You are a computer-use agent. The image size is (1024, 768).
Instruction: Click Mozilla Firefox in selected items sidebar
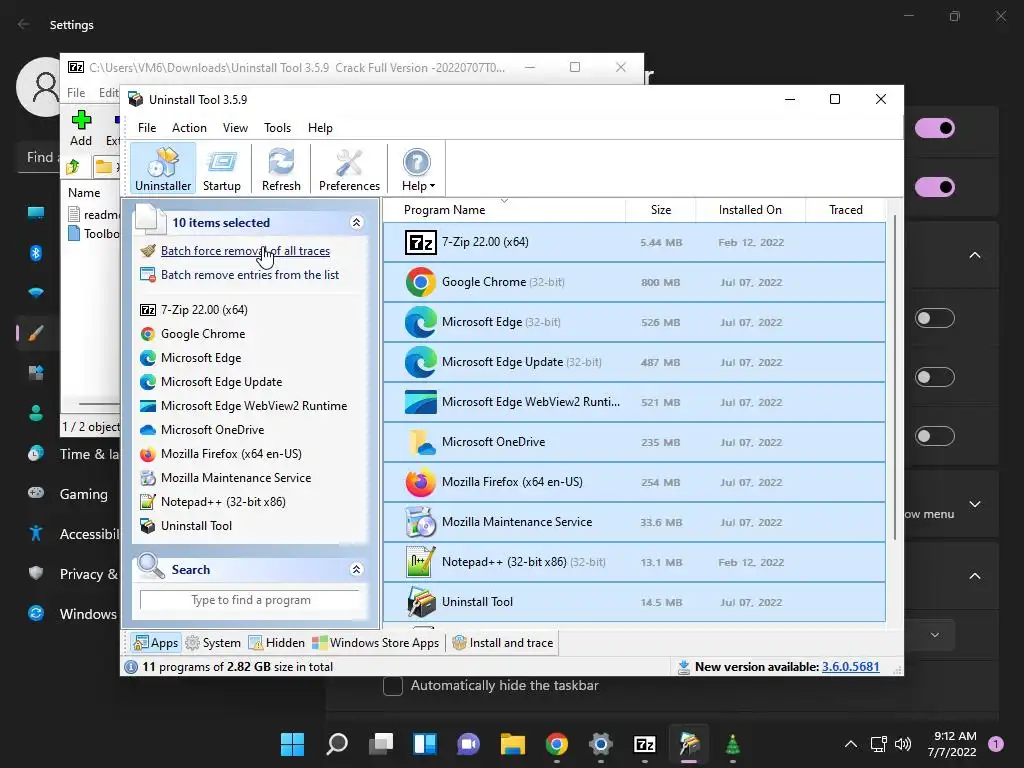click(231, 454)
